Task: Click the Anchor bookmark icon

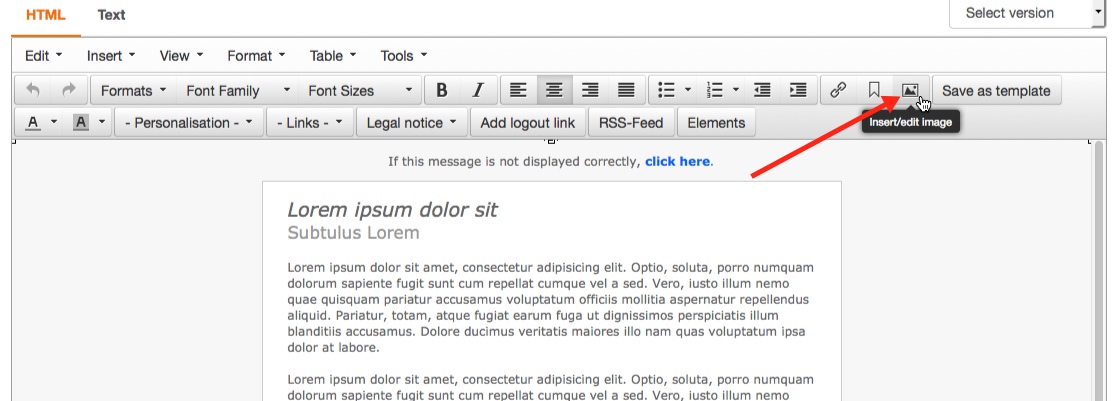Action: tap(874, 91)
